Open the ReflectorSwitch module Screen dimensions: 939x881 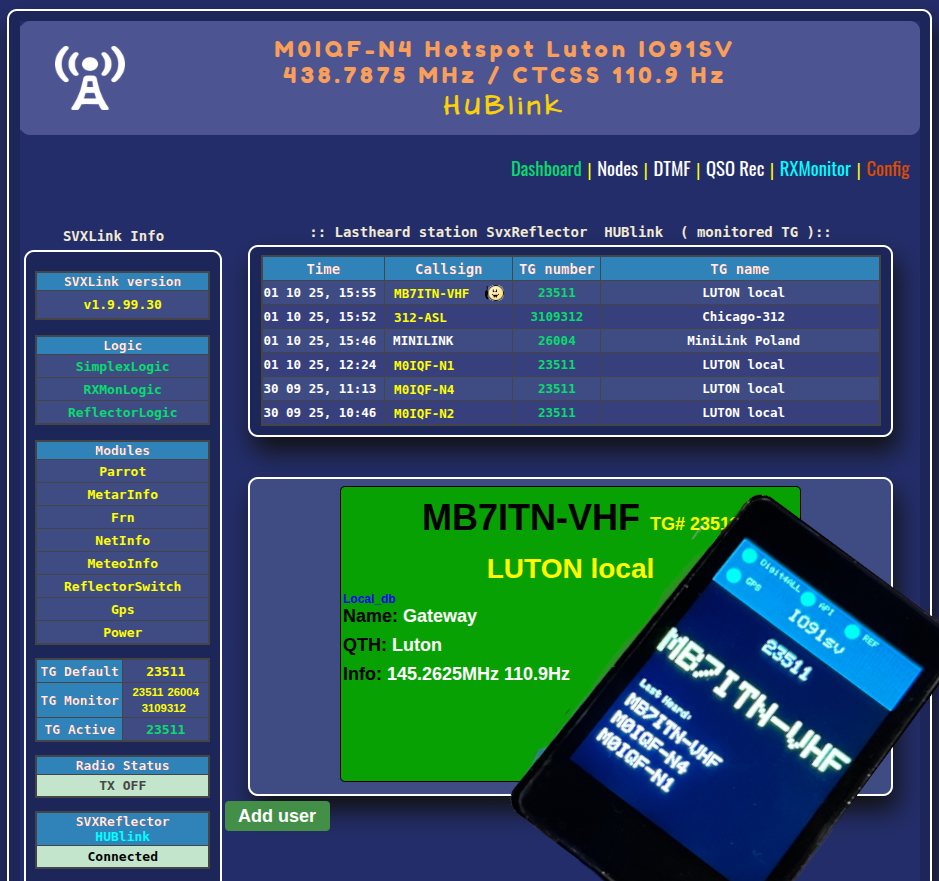click(x=122, y=587)
